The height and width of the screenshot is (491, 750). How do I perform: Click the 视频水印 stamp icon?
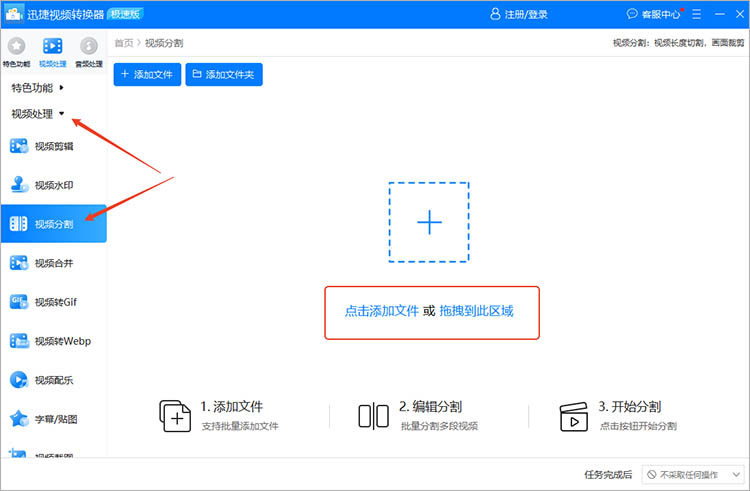pyautogui.click(x=19, y=185)
